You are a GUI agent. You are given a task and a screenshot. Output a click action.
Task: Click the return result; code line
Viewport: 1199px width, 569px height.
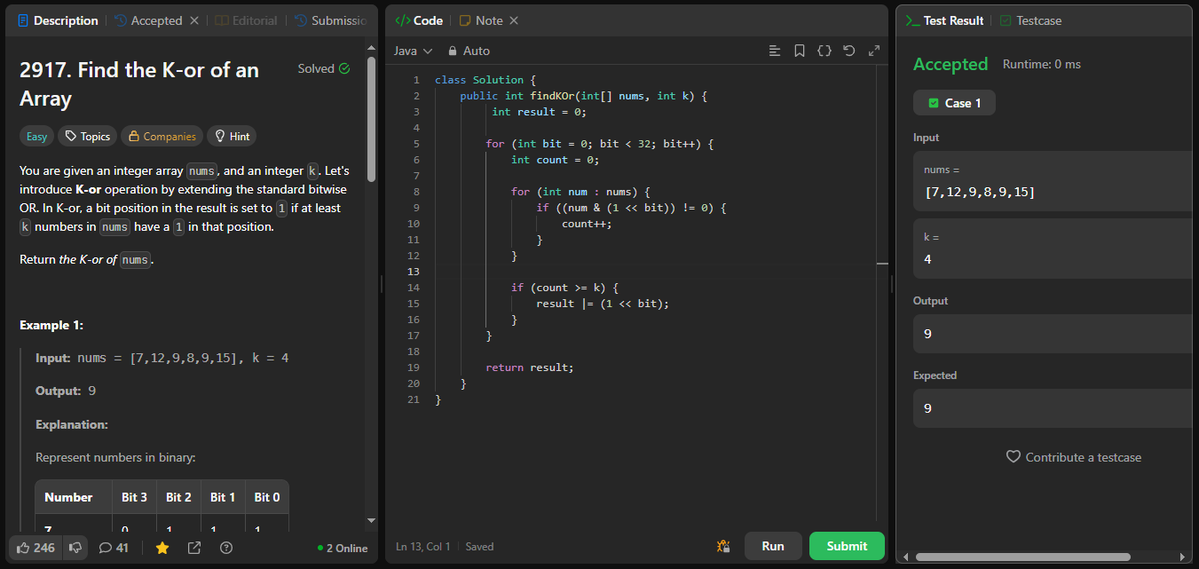pyautogui.click(x=529, y=367)
